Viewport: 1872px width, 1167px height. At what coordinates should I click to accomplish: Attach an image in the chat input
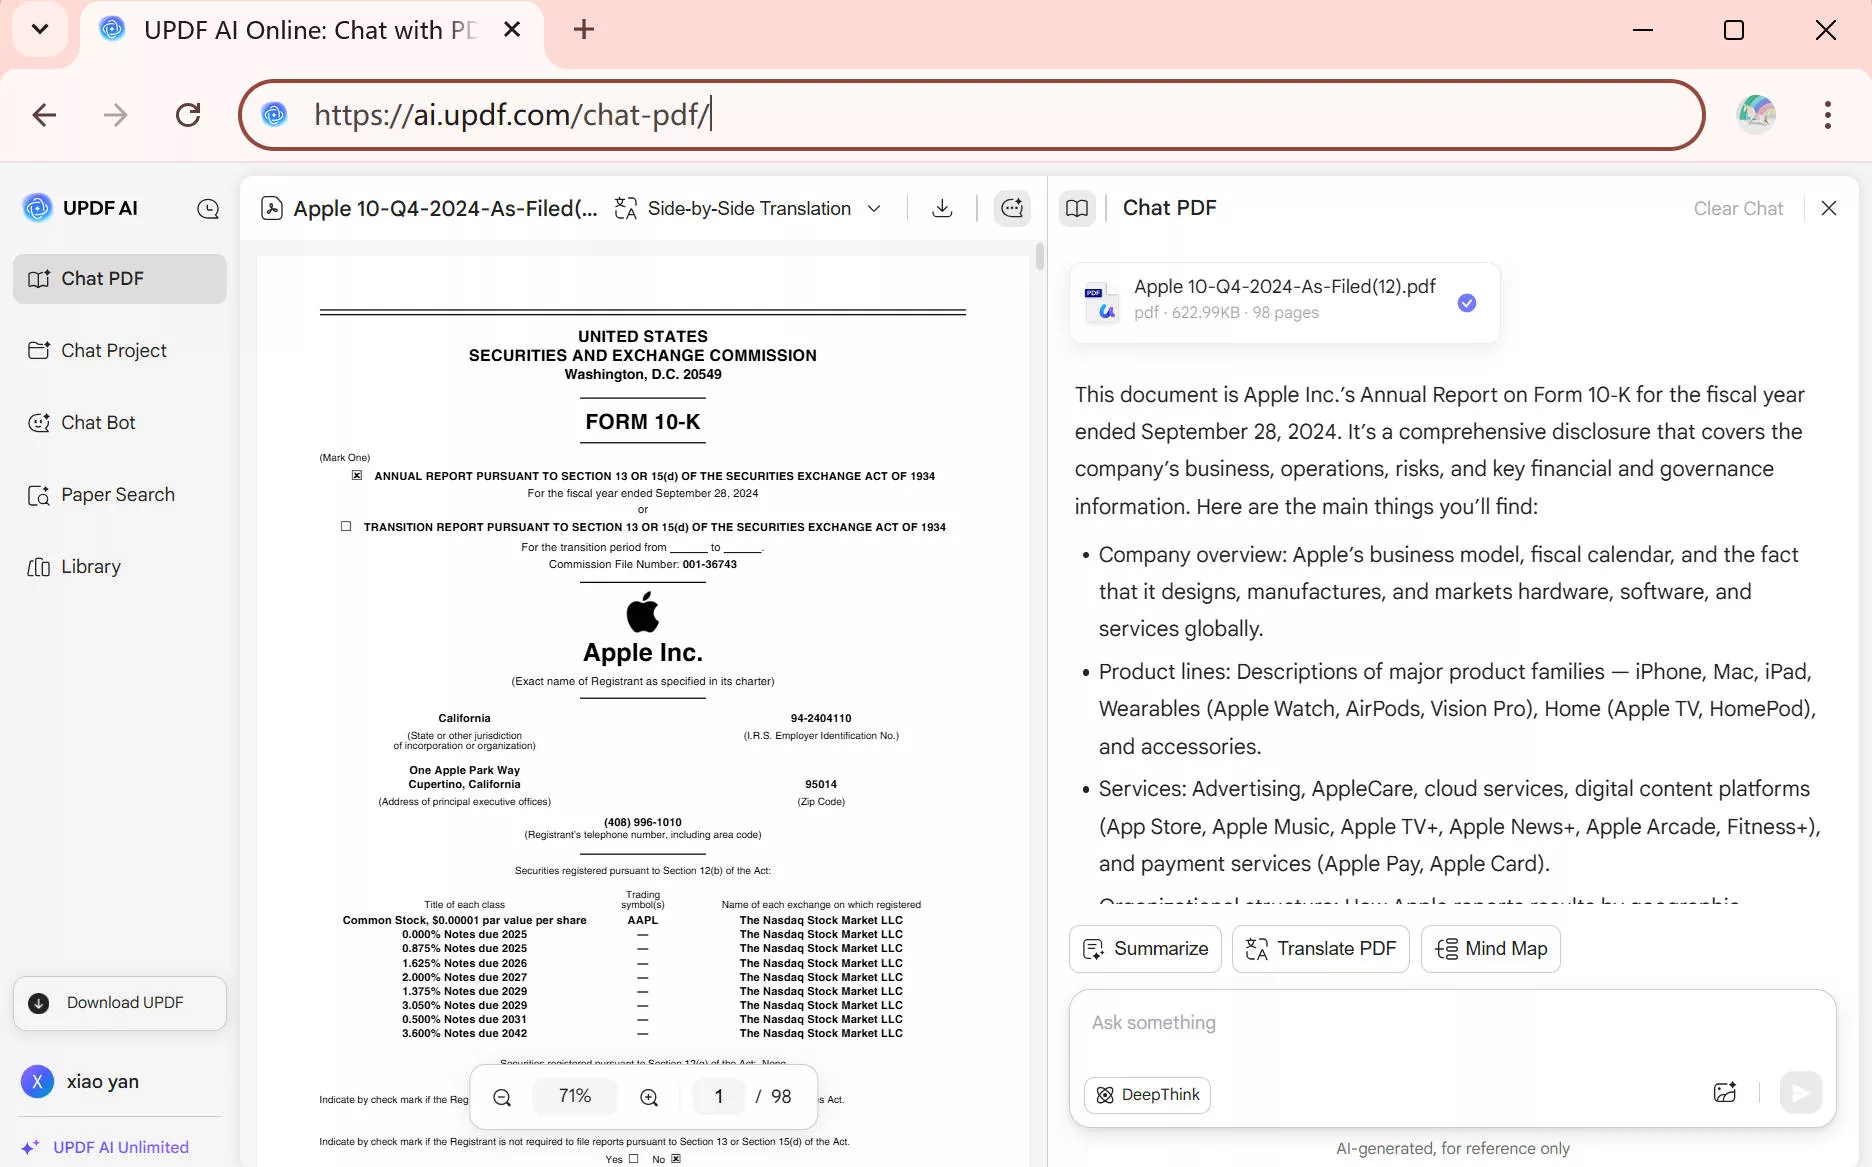tap(1725, 1092)
